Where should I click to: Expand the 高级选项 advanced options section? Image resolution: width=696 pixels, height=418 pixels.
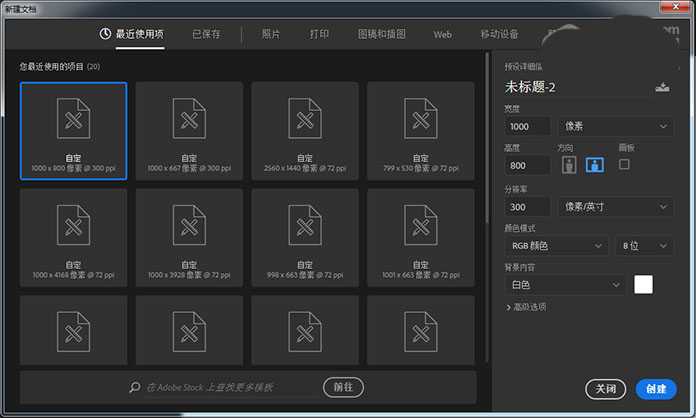click(x=526, y=307)
